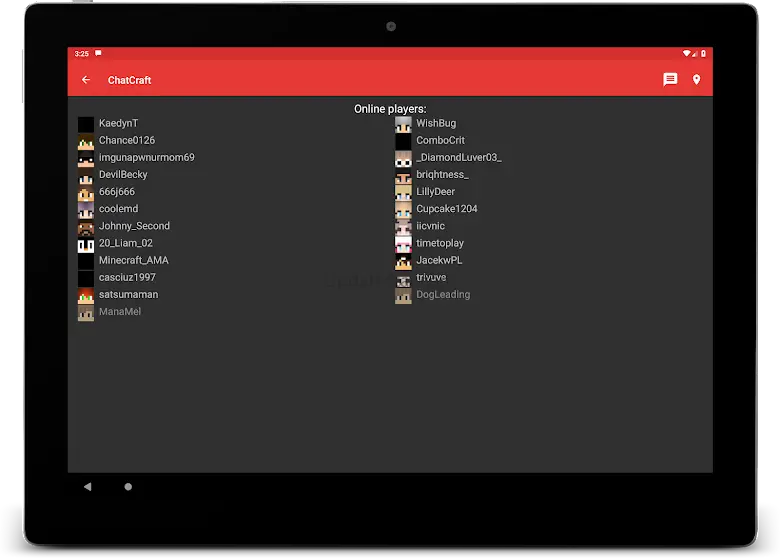This screenshot has width=780, height=558.
Task: Click Chance0126's avatar head
Action: click(86, 142)
